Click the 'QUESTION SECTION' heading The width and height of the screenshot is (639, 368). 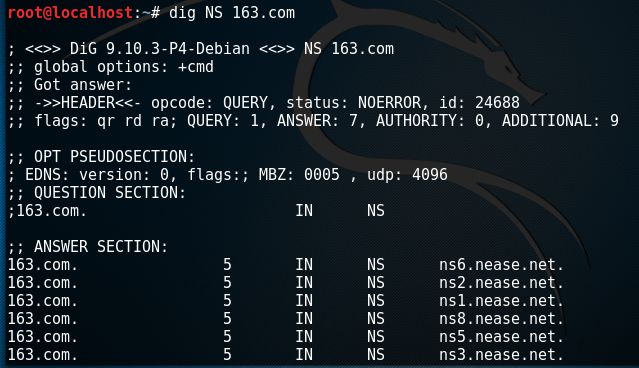point(110,193)
